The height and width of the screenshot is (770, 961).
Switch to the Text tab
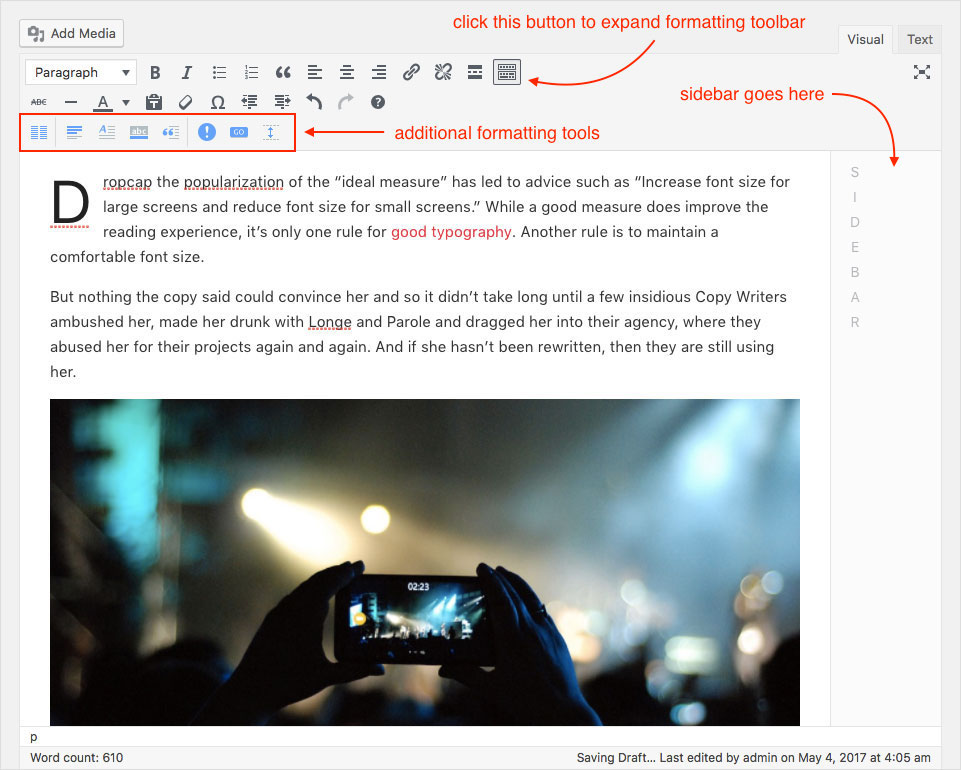pyautogui.click(x=919, y=40)
